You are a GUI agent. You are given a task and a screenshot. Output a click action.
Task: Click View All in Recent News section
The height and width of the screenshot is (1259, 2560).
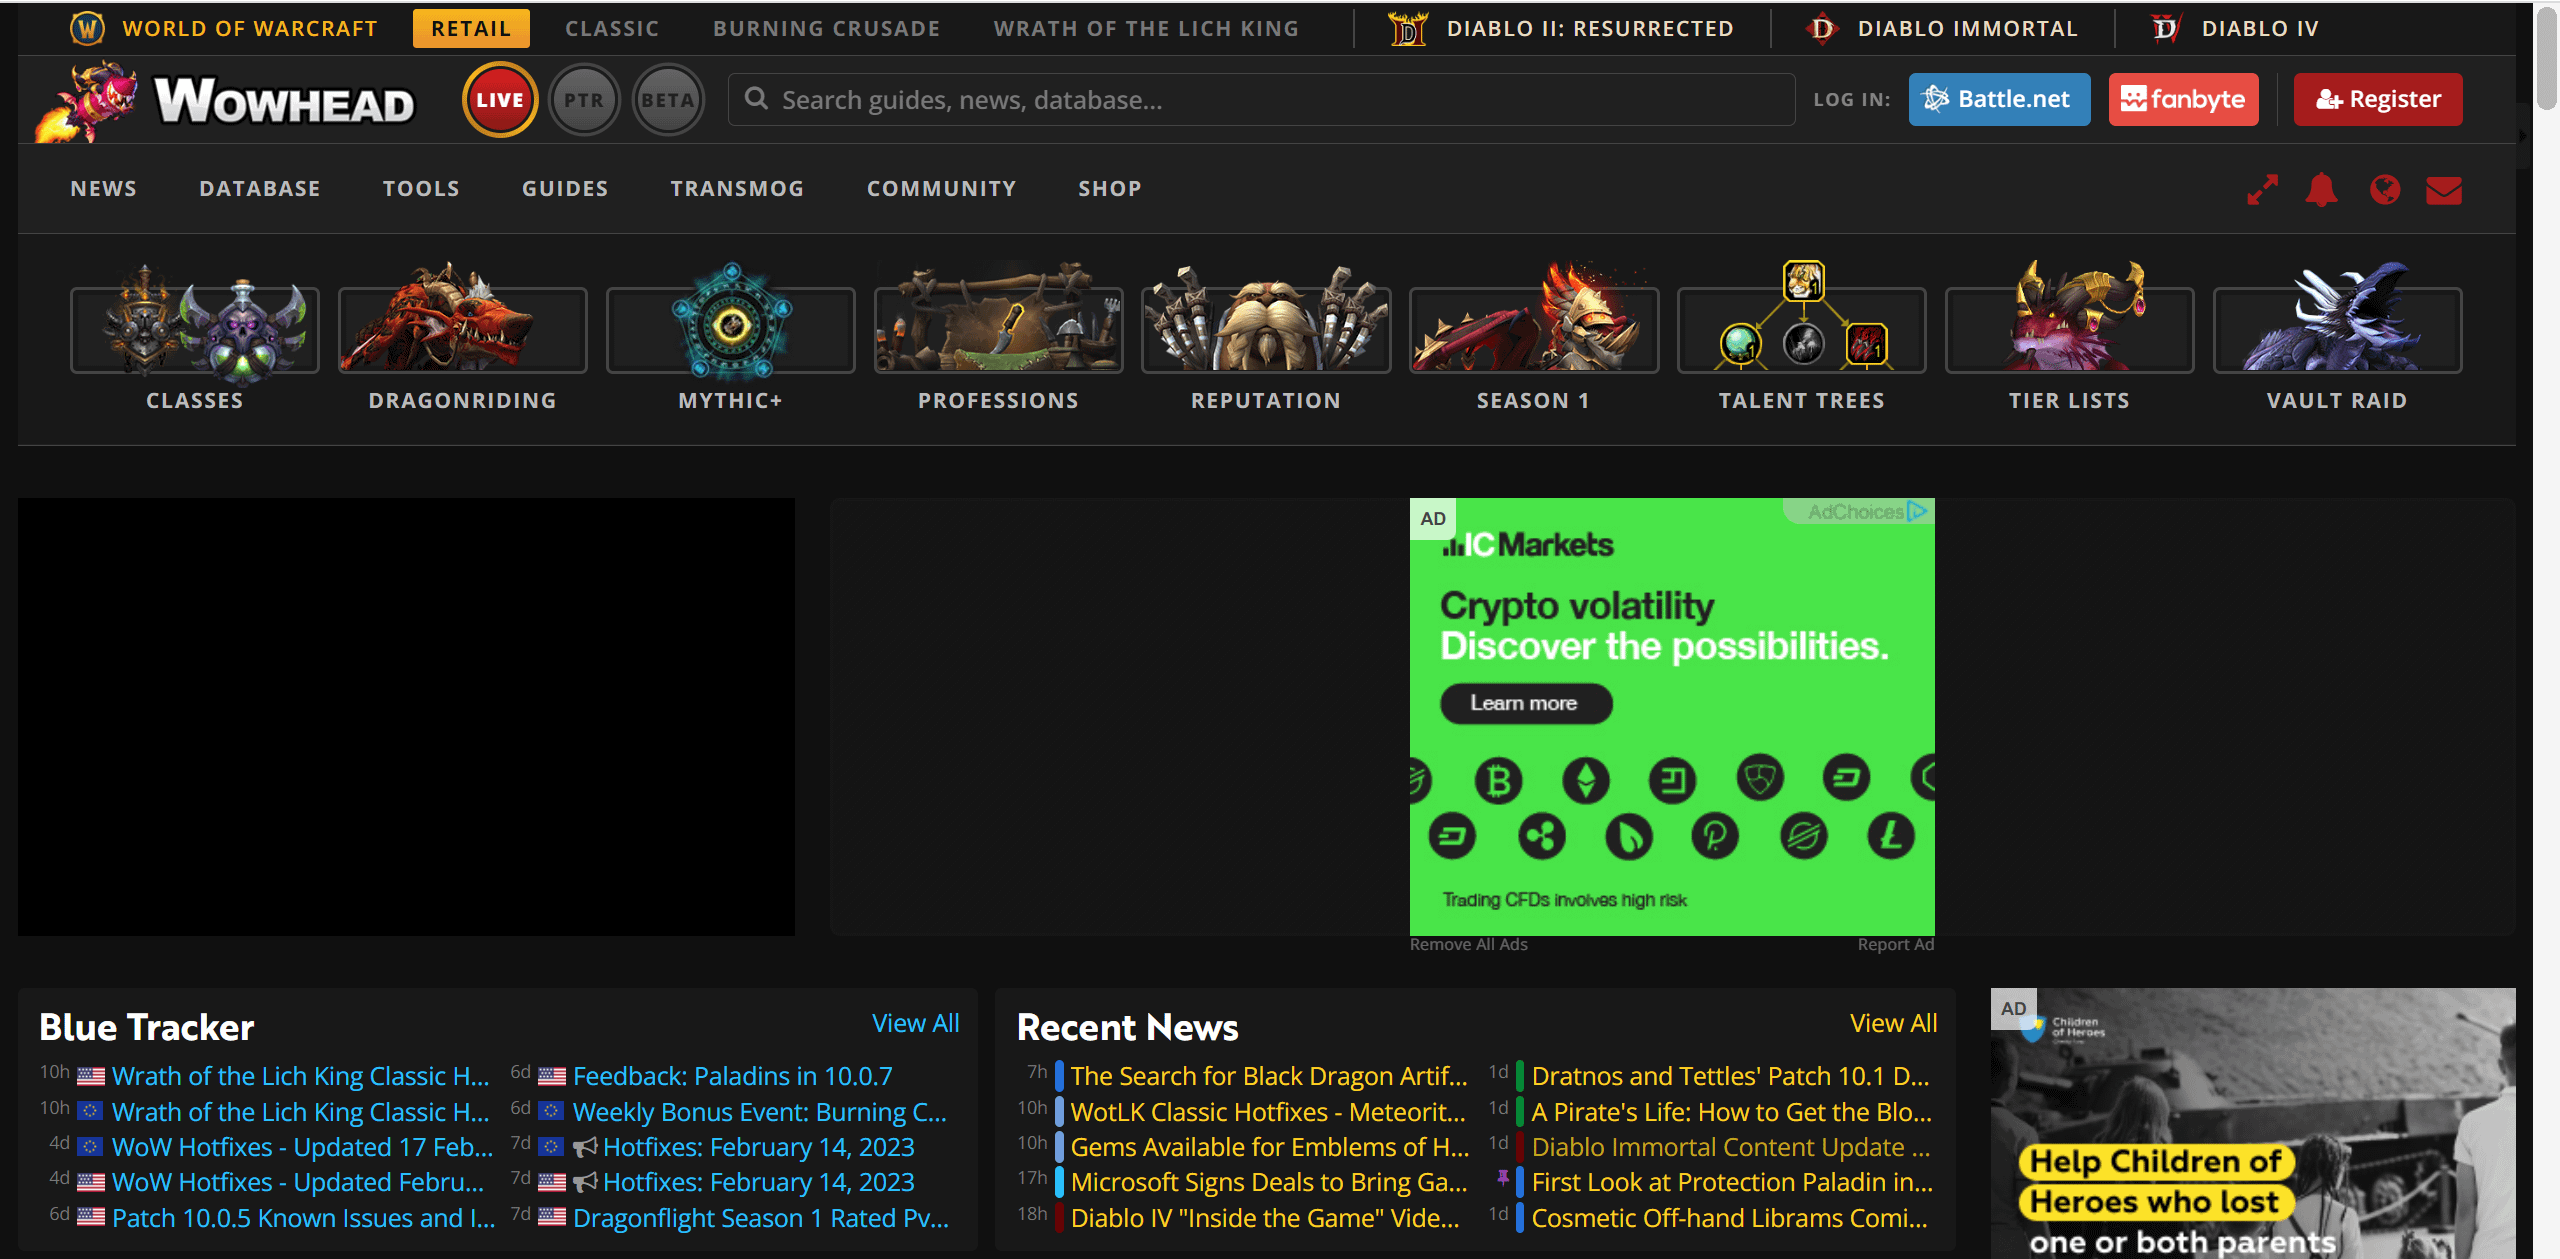[x=1892, y=1022]
